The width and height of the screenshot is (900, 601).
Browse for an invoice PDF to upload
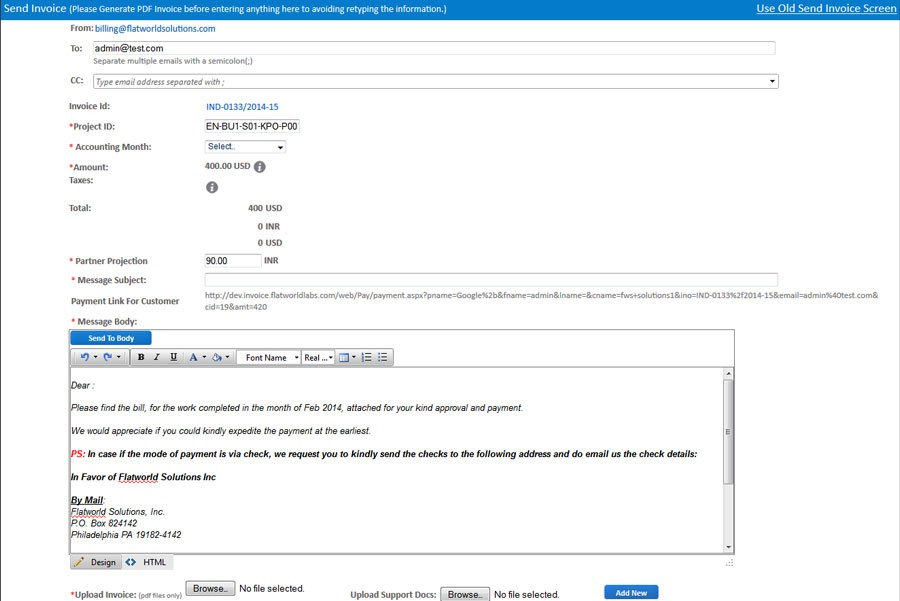[209, 589]
